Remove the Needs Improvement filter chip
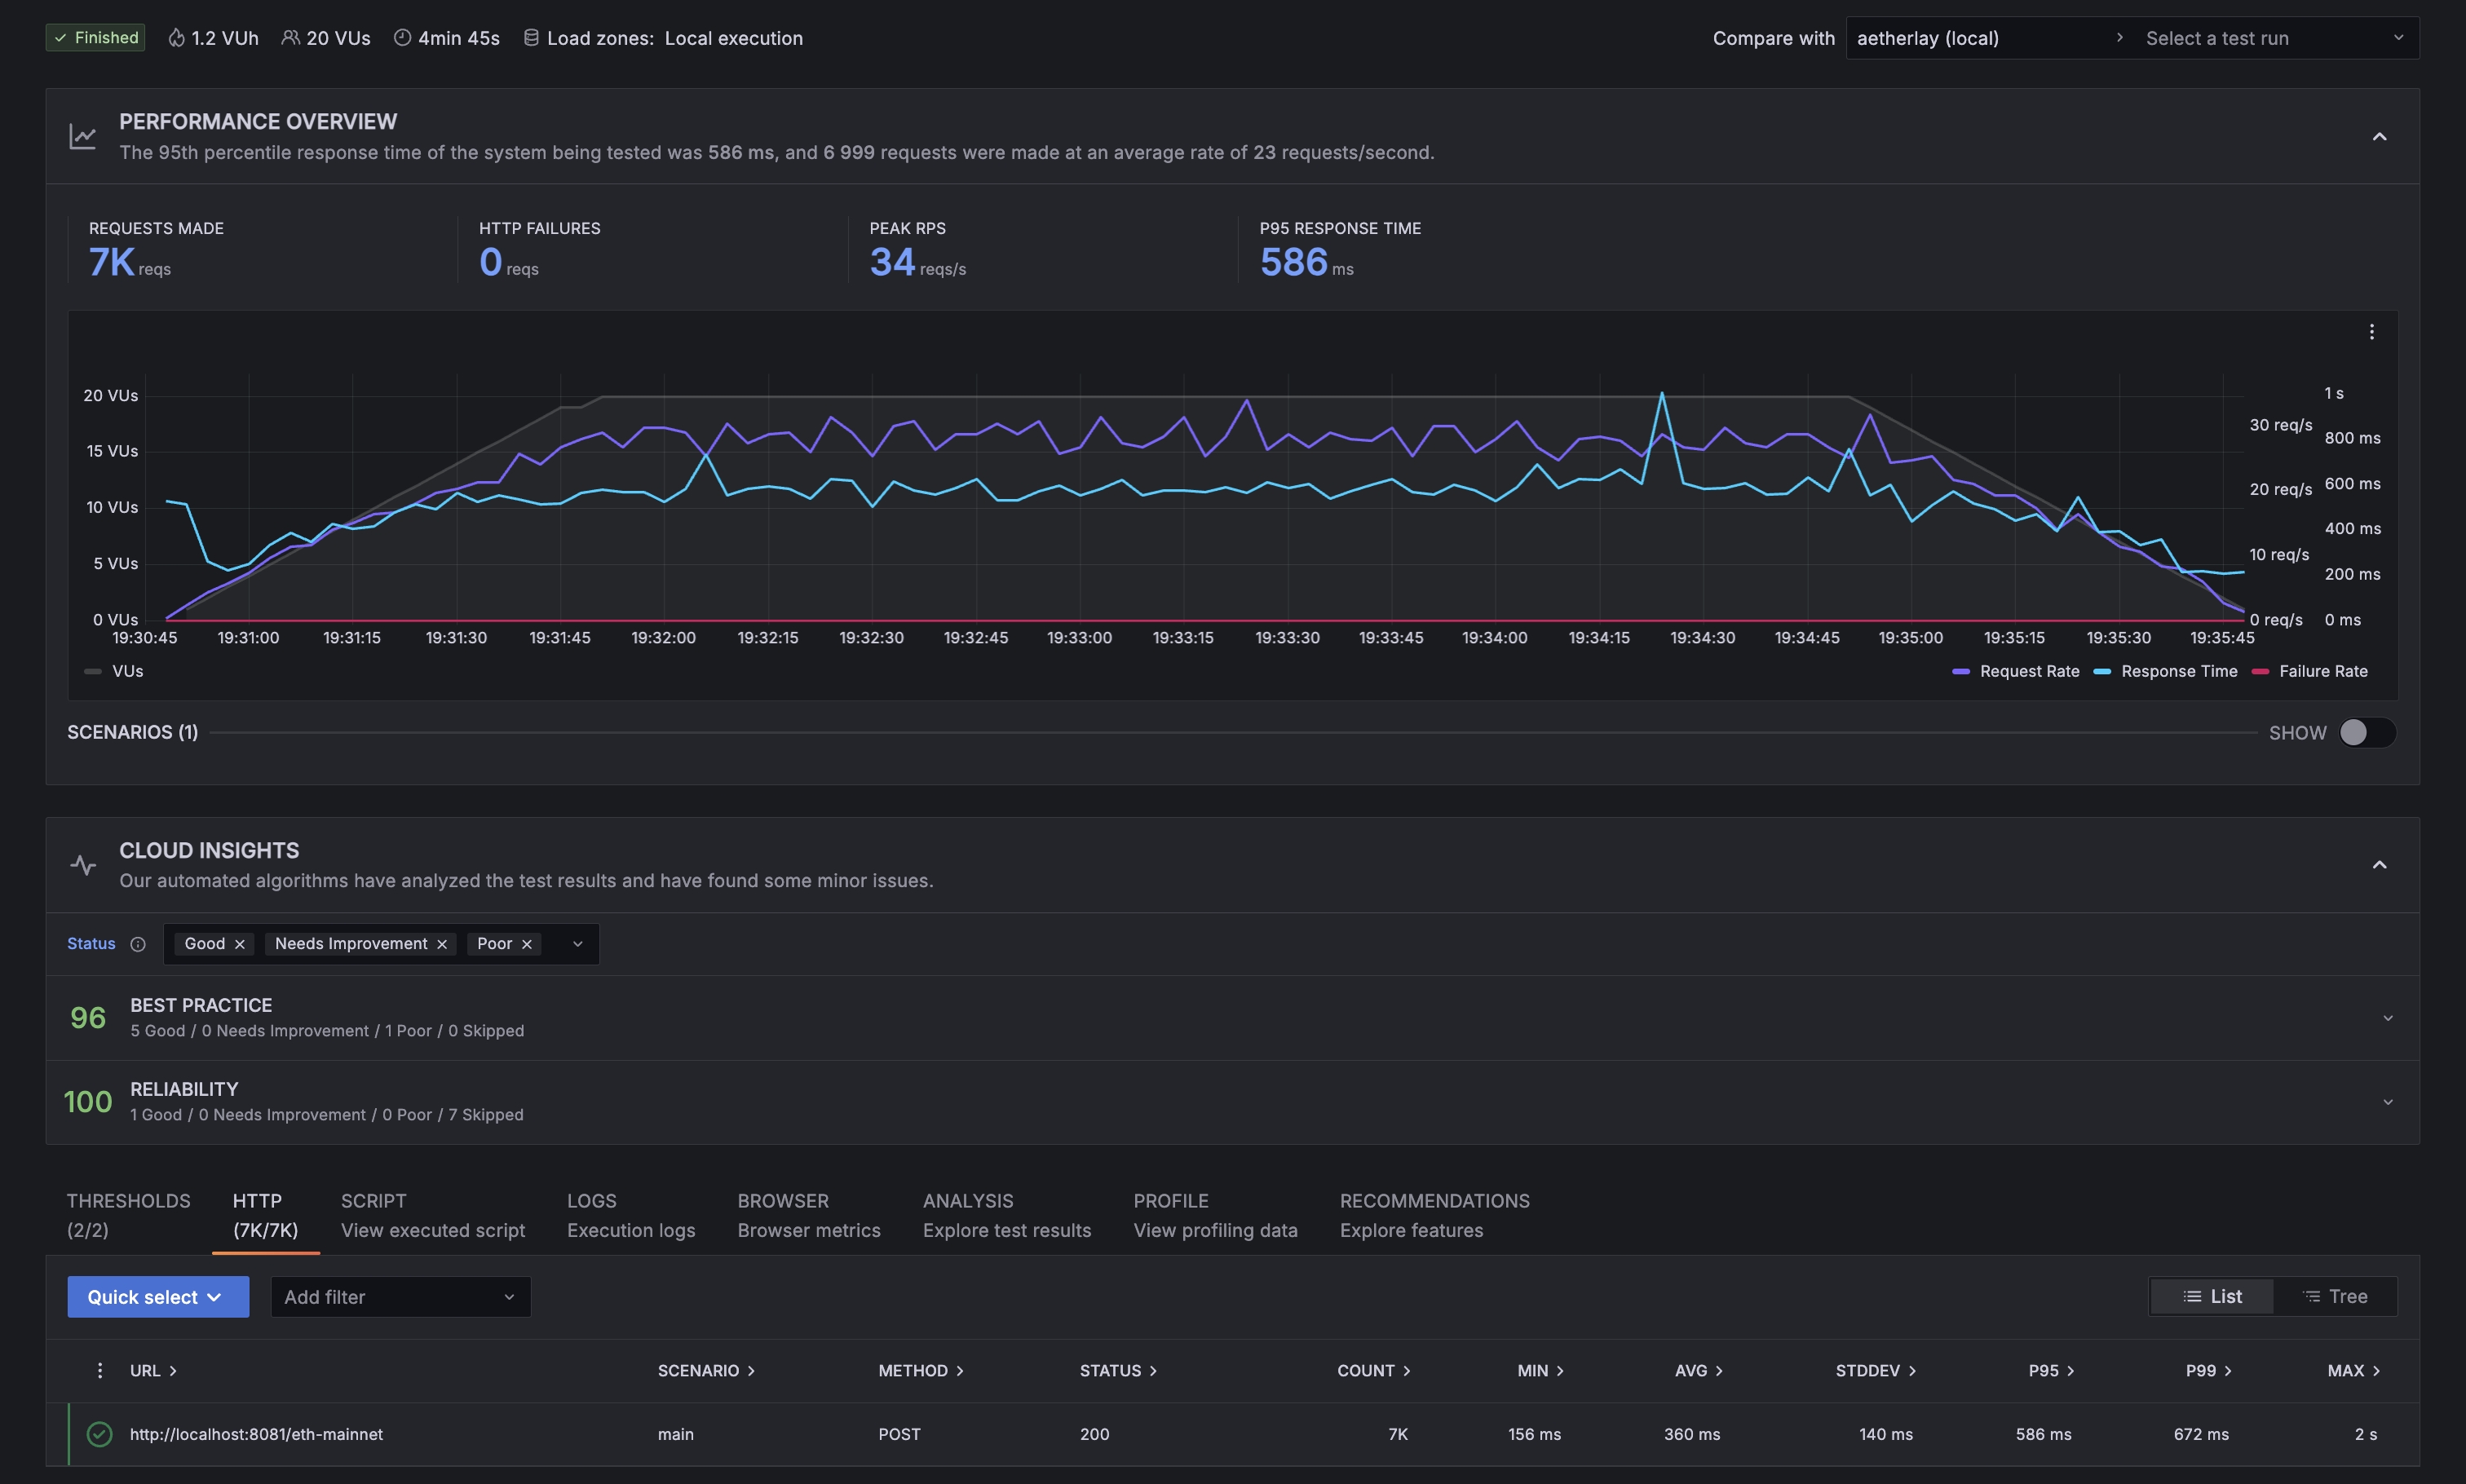This screenshot has height=1484, width=2466. point(442,944)
